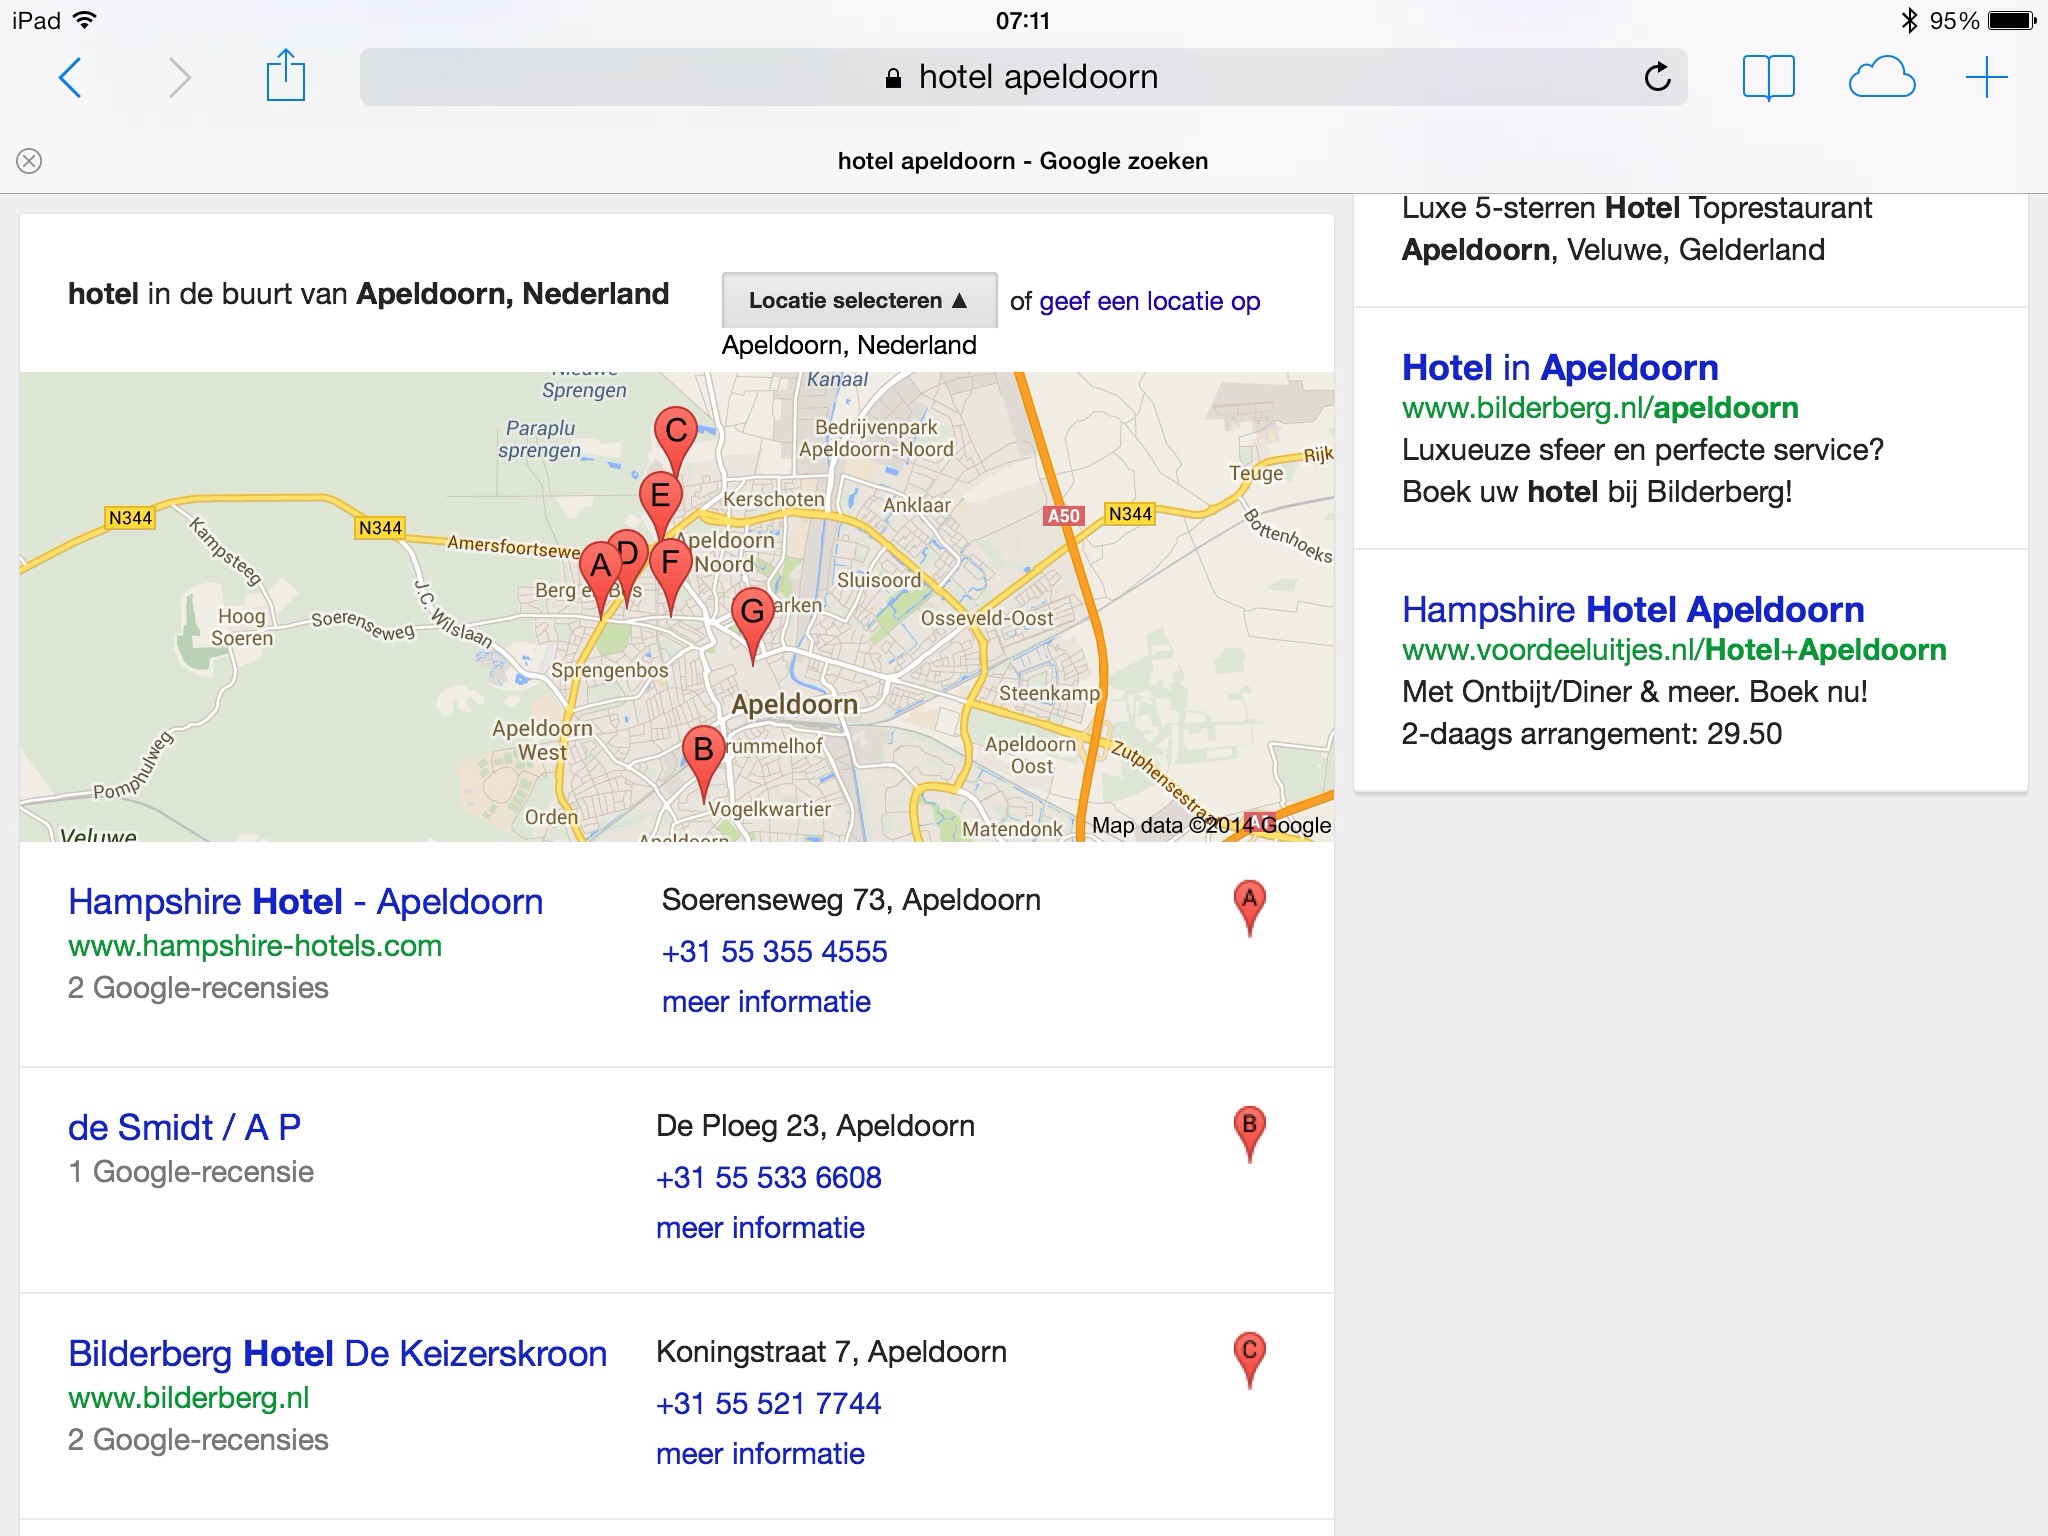Open new tab with plus icon

click(x=1986, y=78)
